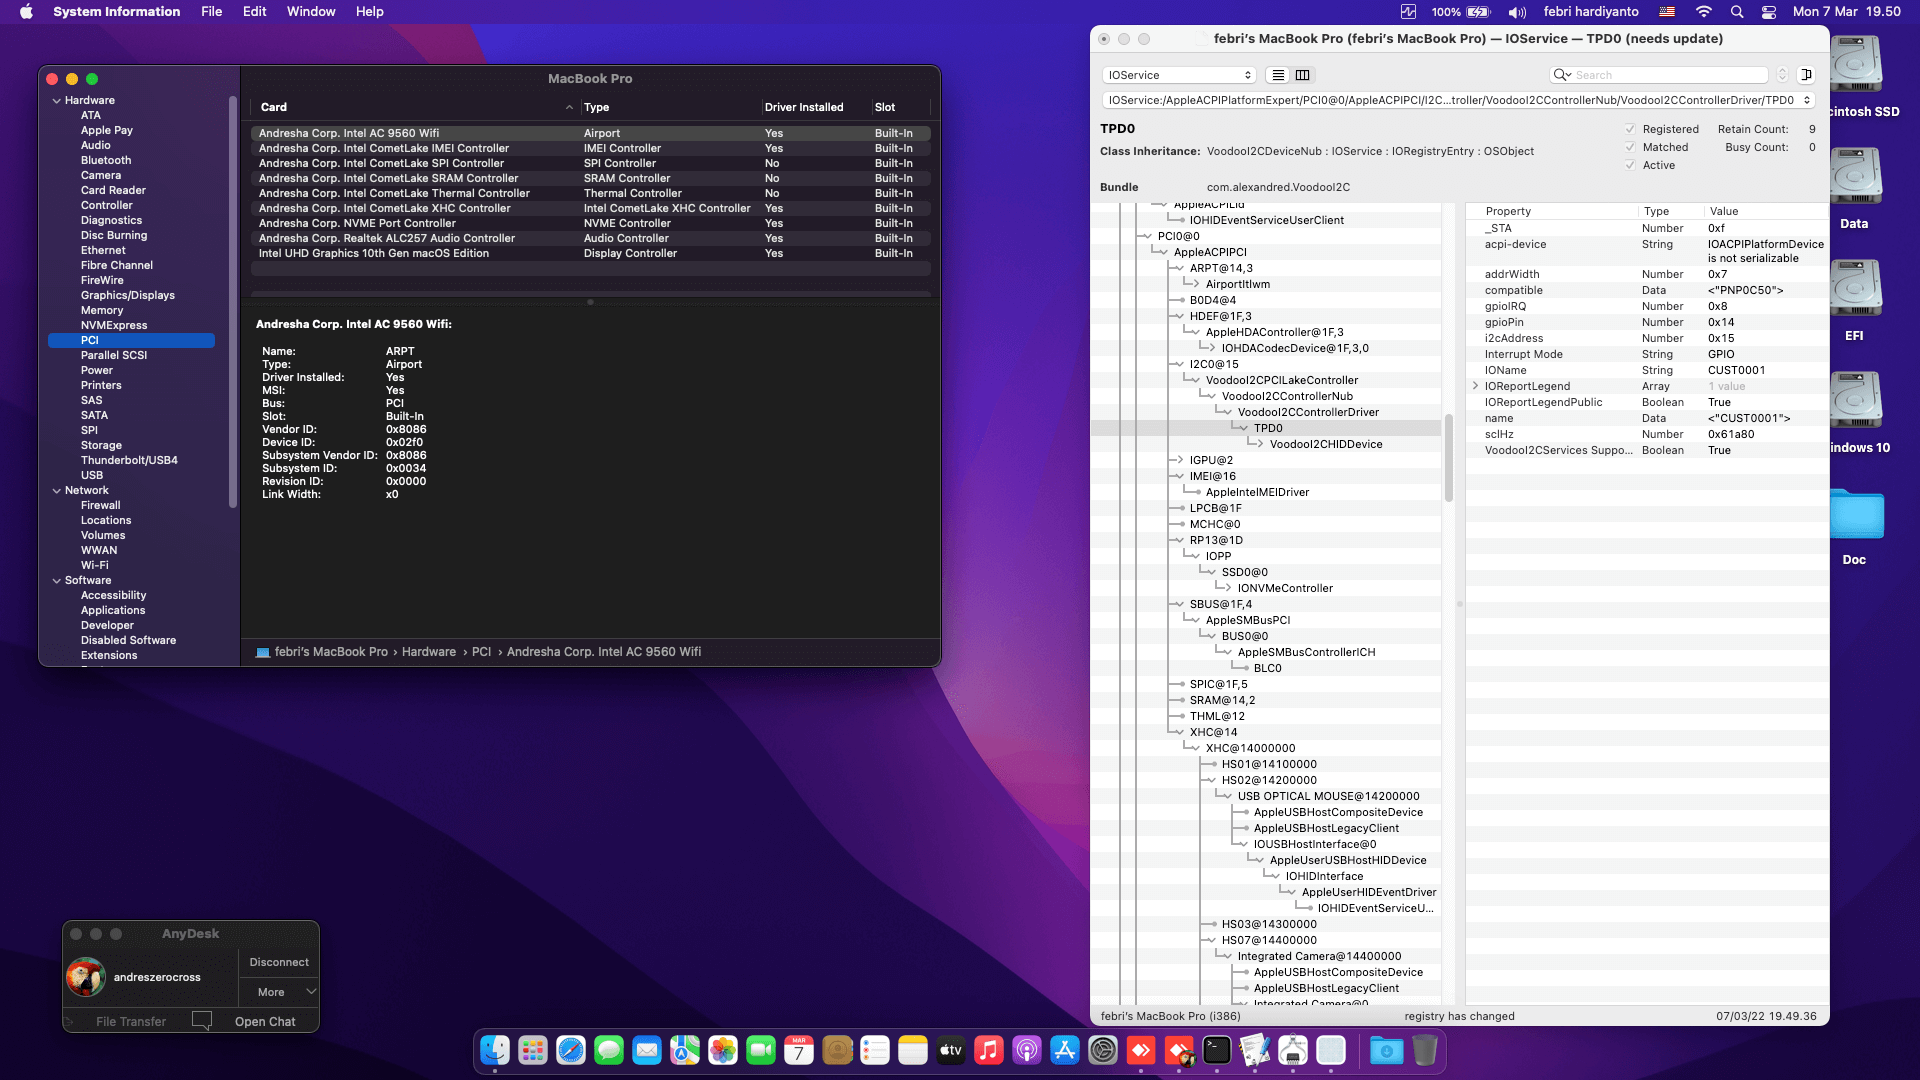1920x1080 pixels.
Task: Select VoodooI2CHIDDevice in registry tree
Action: (x=1326, y=444)
